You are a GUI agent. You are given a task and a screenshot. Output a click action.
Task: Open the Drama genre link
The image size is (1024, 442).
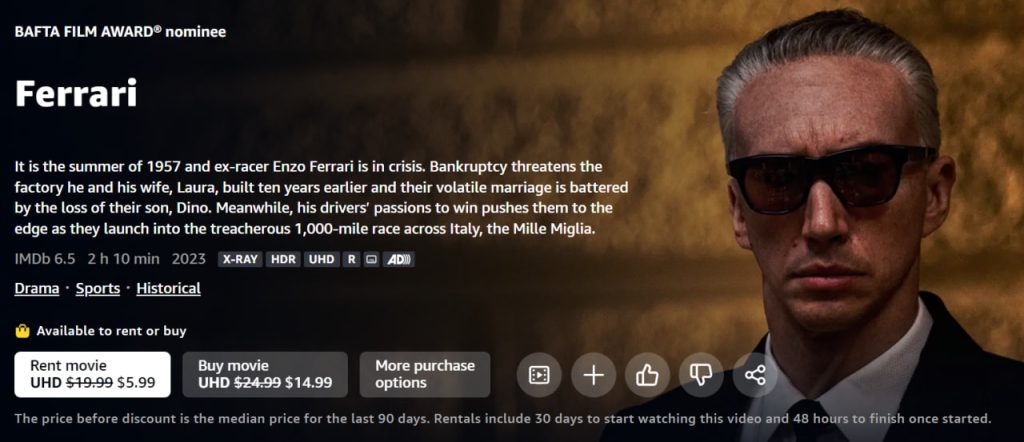[x=37, y=288]
